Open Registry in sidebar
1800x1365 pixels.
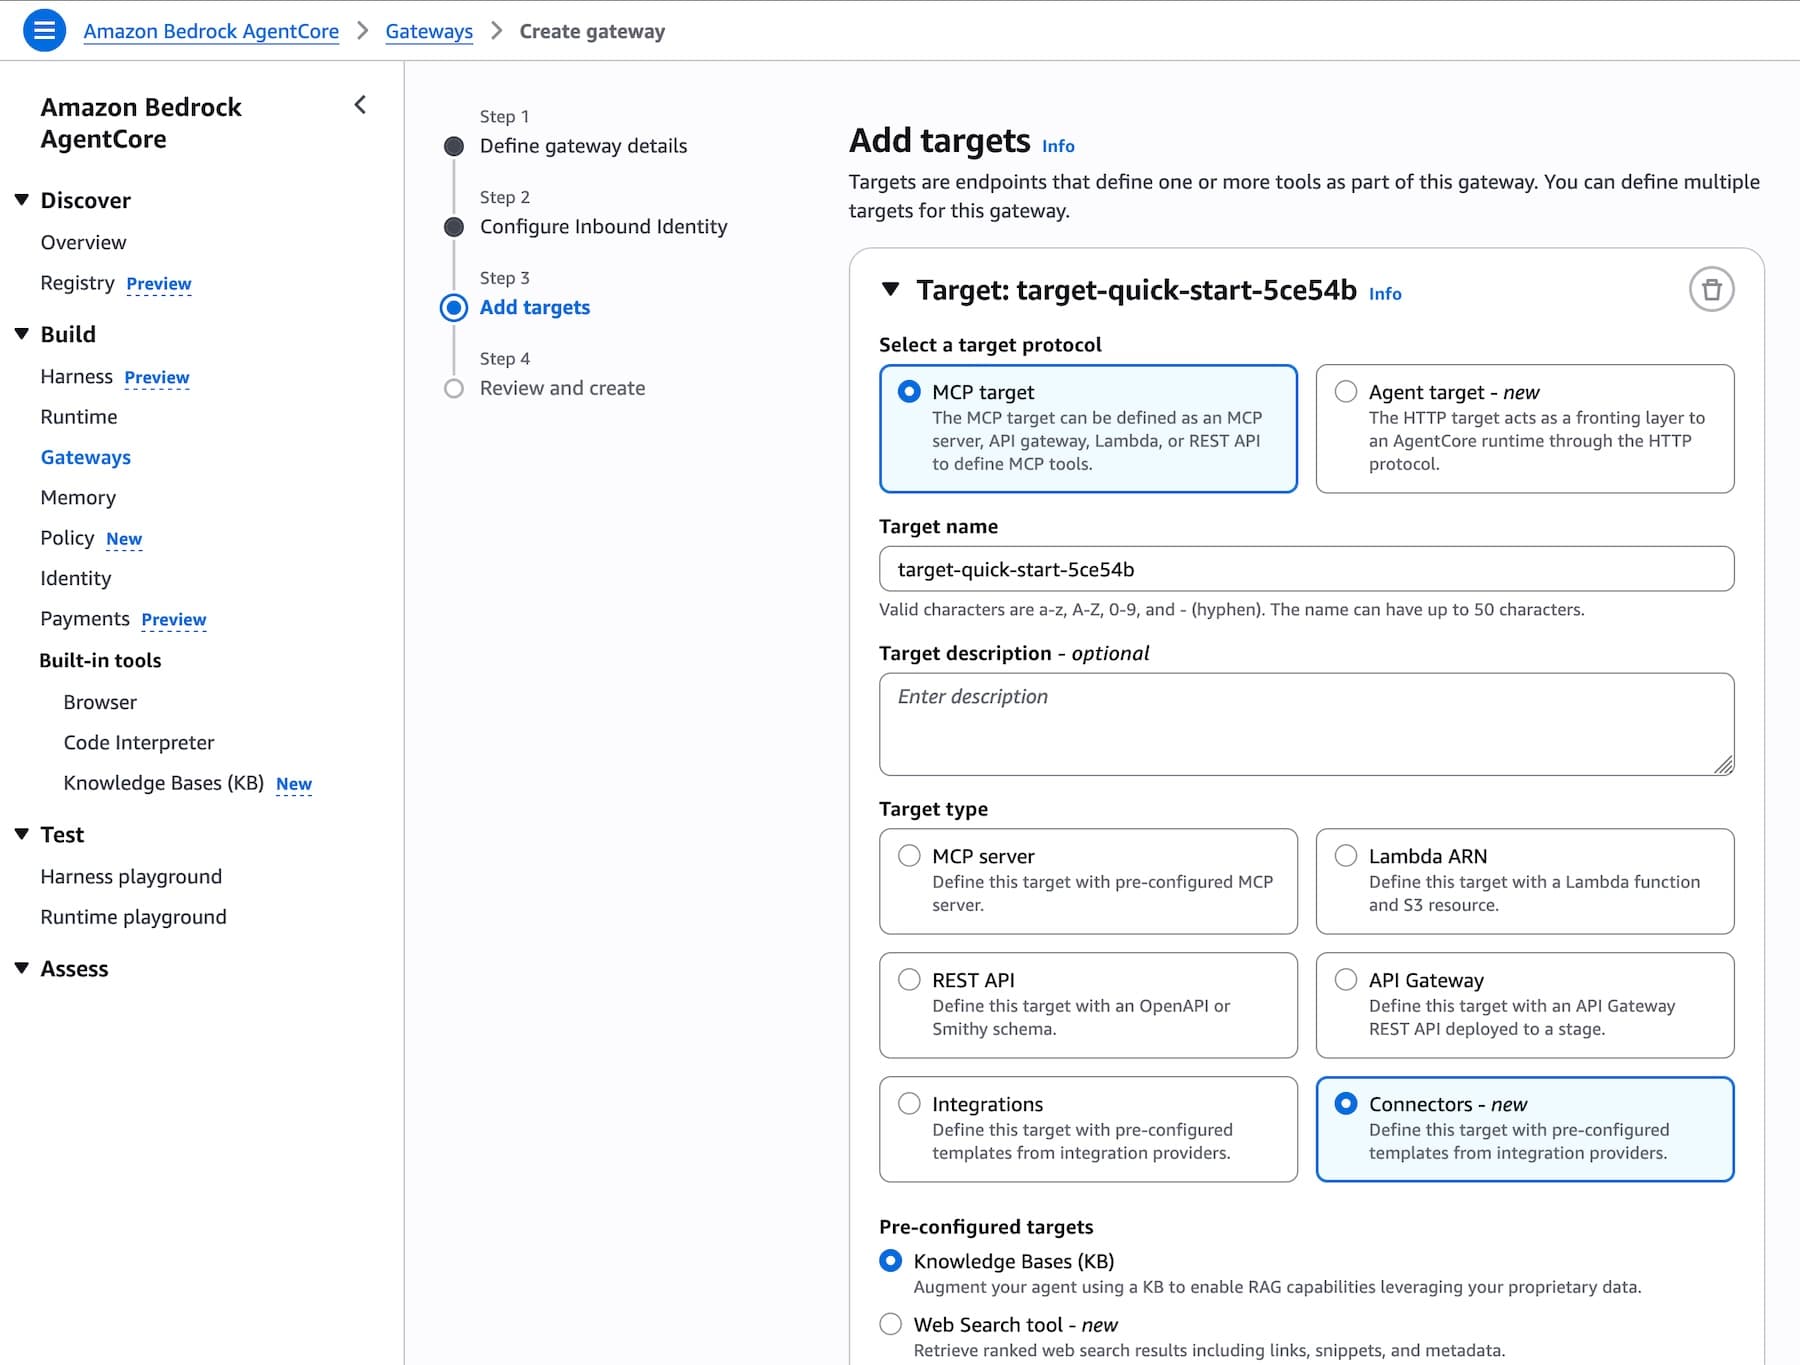pyautogui.click(x=77, y=283)
